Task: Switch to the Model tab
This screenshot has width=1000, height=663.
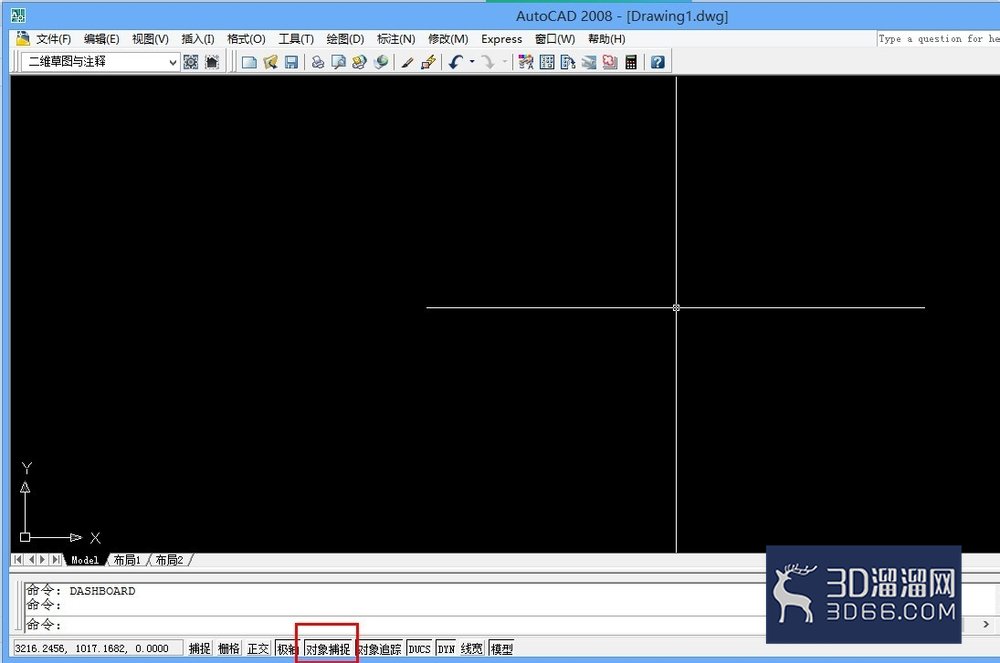Action: 85,560
